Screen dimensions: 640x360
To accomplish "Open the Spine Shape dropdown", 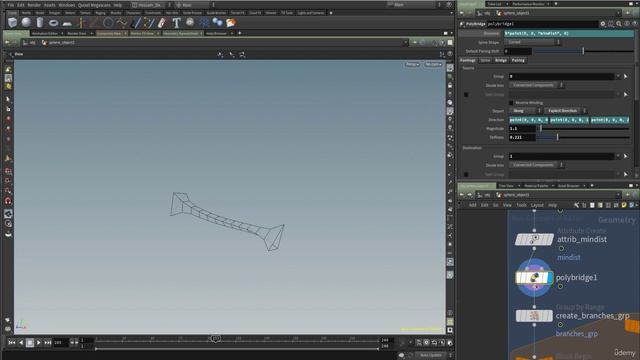I will pos(533,42).
